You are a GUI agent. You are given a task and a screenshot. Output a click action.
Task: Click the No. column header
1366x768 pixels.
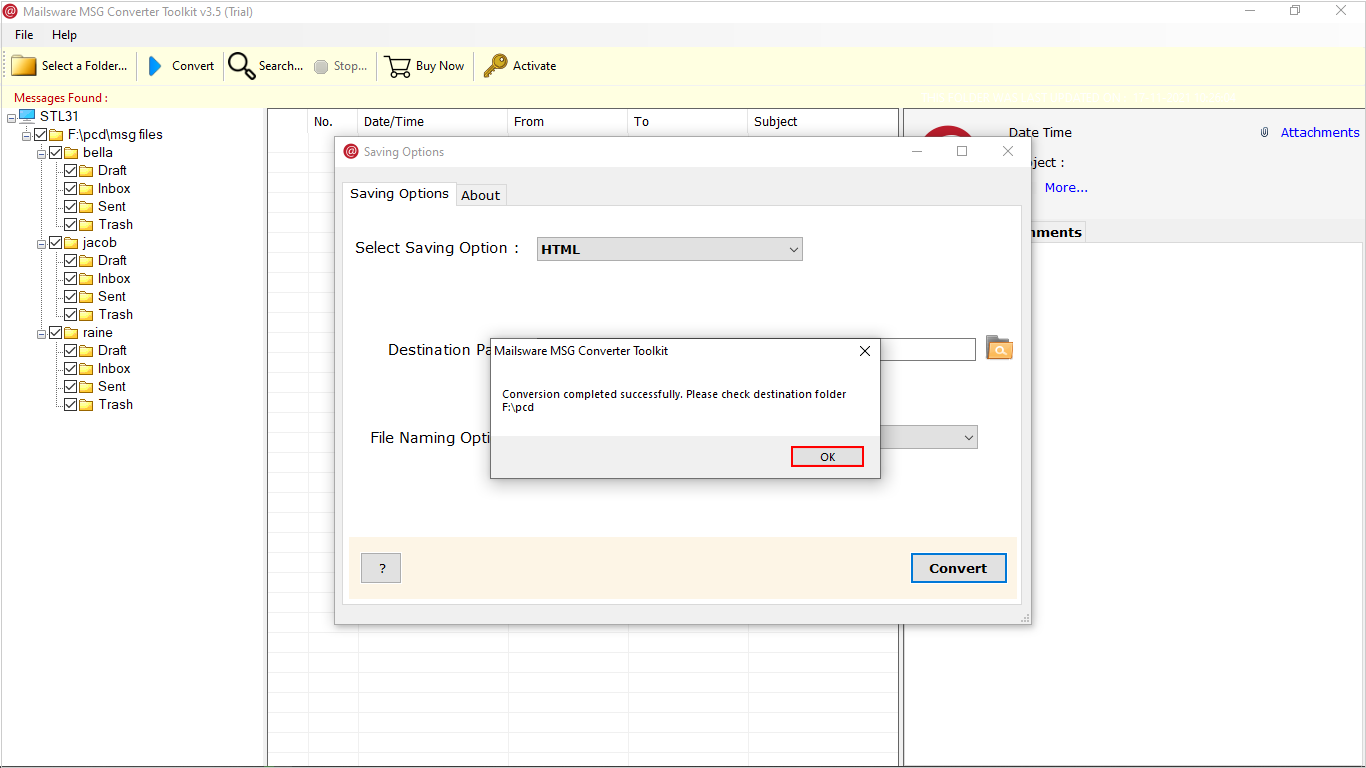click(x=333, y=121)
